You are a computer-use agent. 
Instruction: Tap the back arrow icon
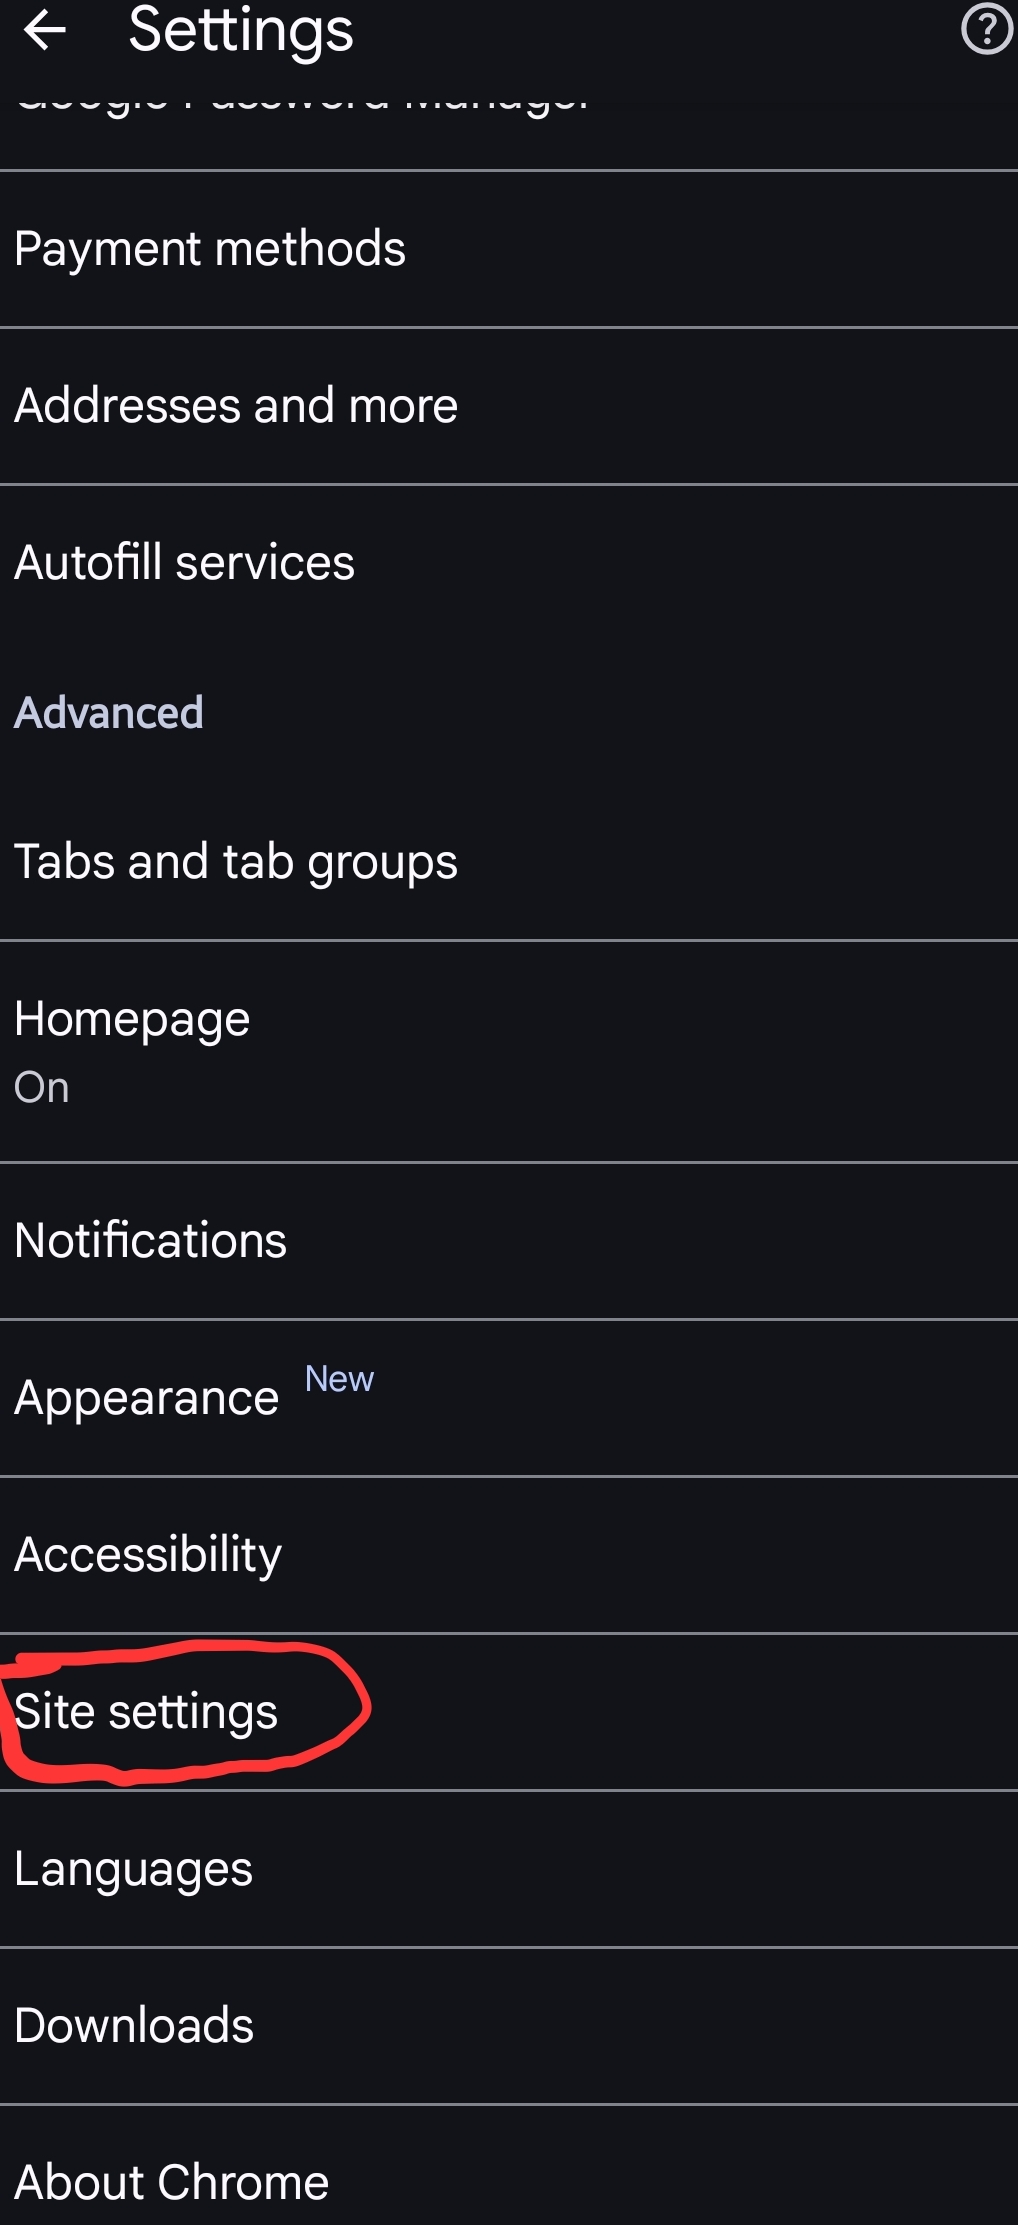coord(44,30)
